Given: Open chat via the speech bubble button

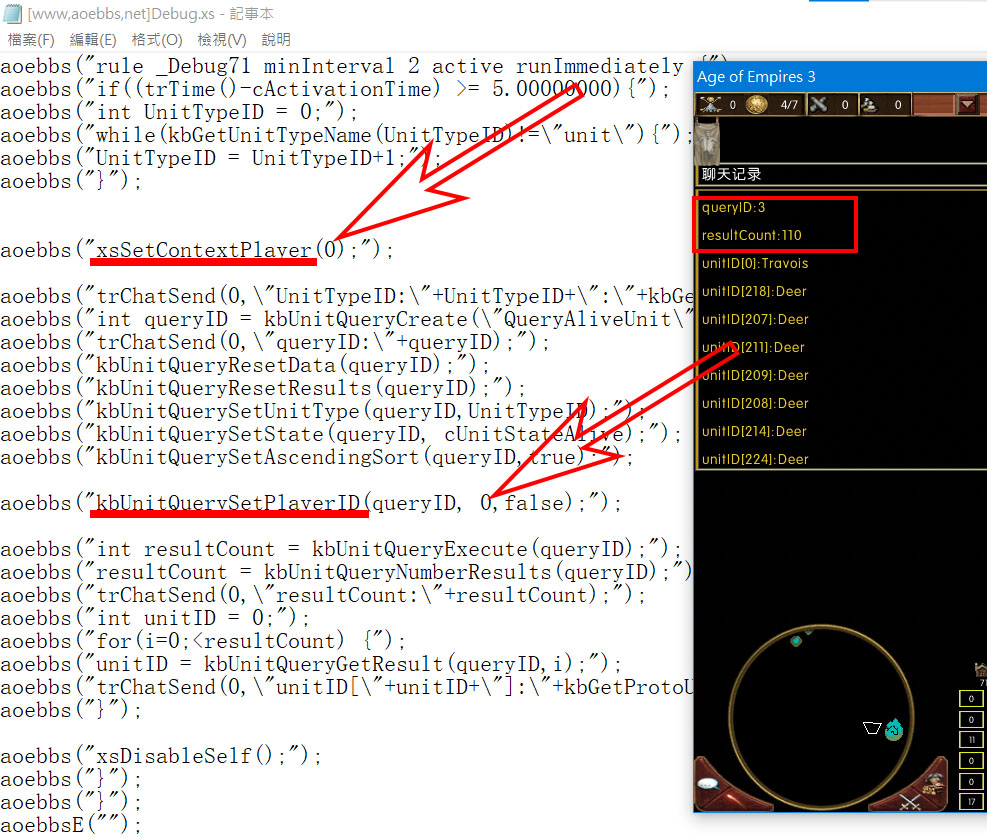Looking at the screenshot, I should 709,784.
